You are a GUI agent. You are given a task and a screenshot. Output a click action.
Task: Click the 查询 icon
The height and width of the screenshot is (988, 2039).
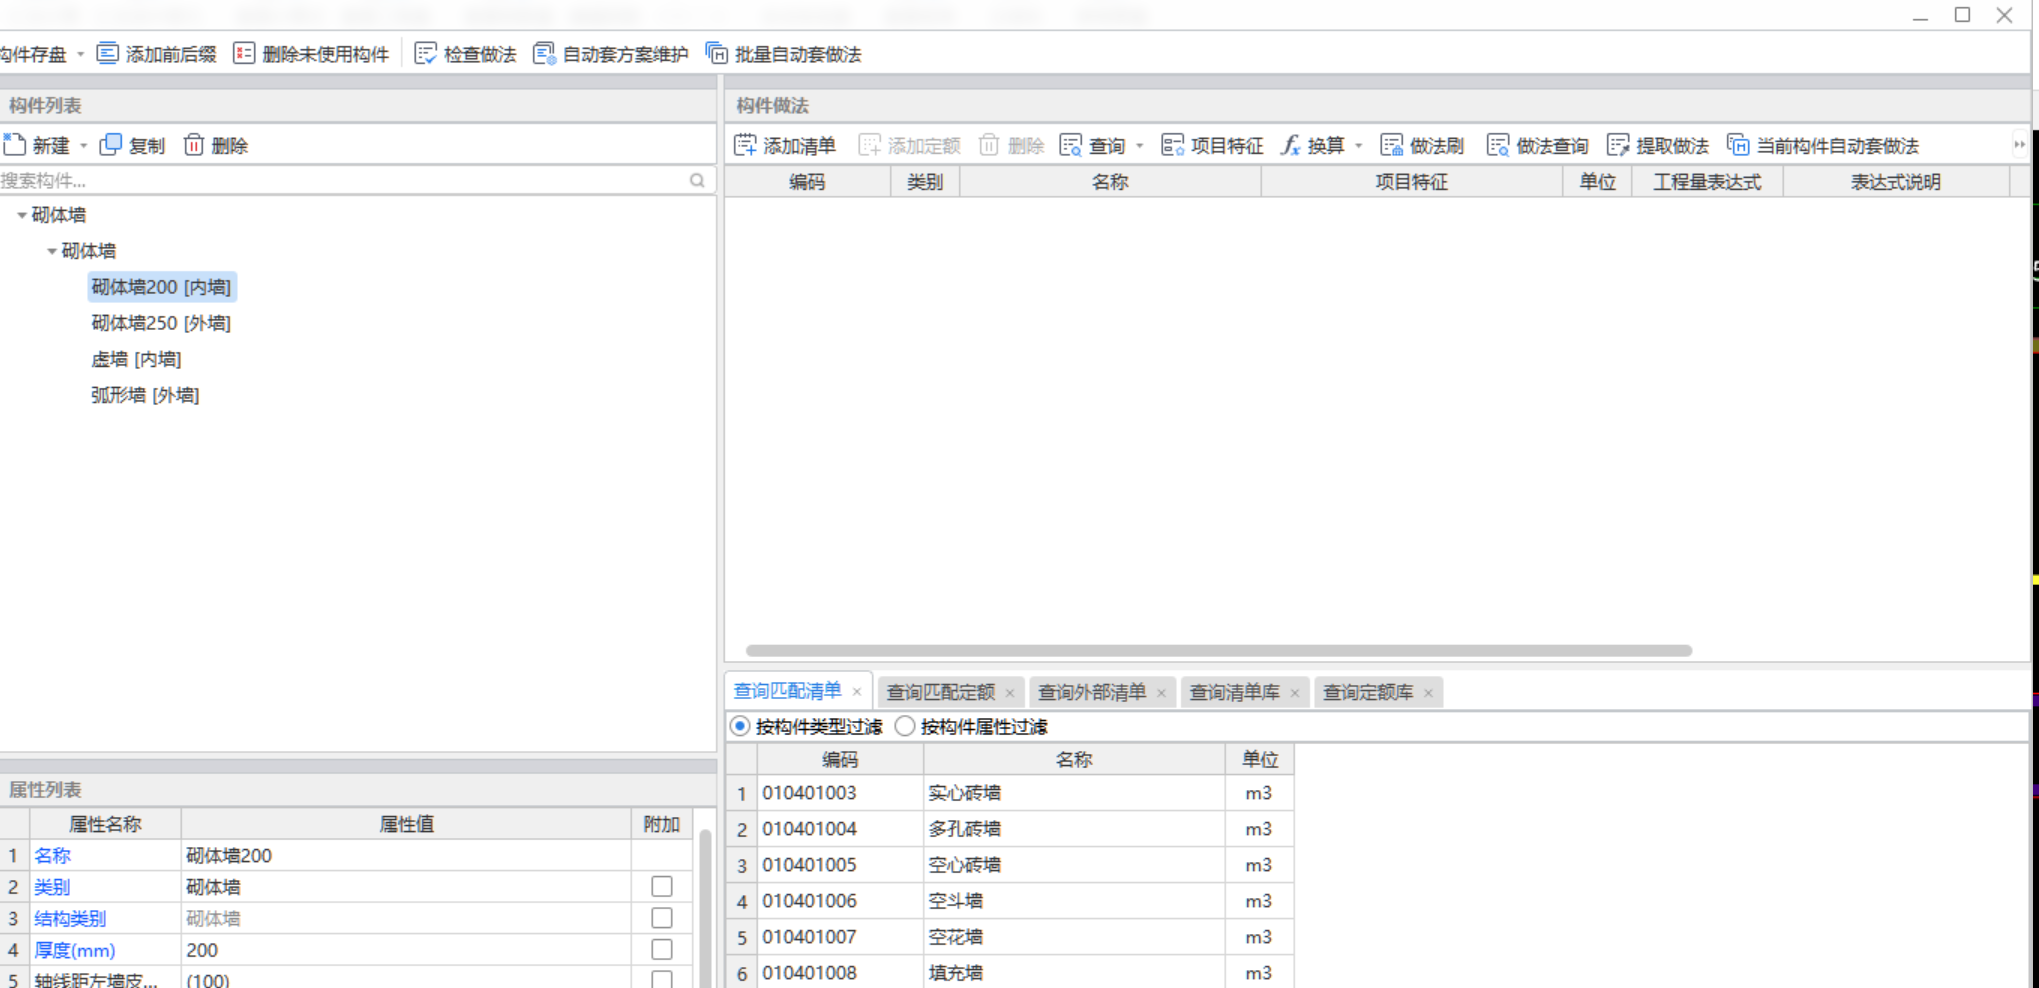click(1071, 145)
